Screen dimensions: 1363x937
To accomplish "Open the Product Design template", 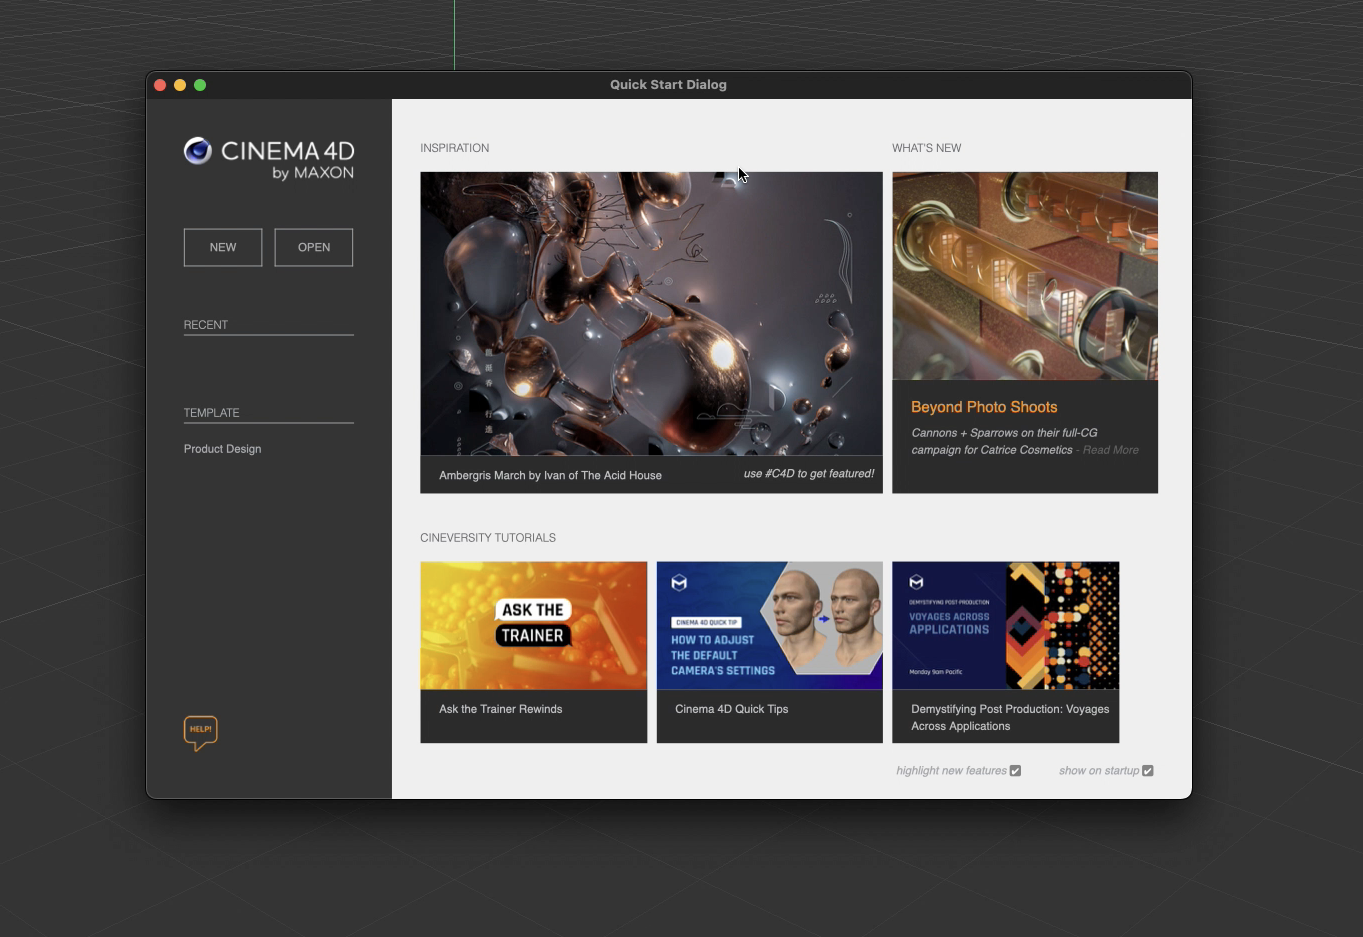I will 222,449.
